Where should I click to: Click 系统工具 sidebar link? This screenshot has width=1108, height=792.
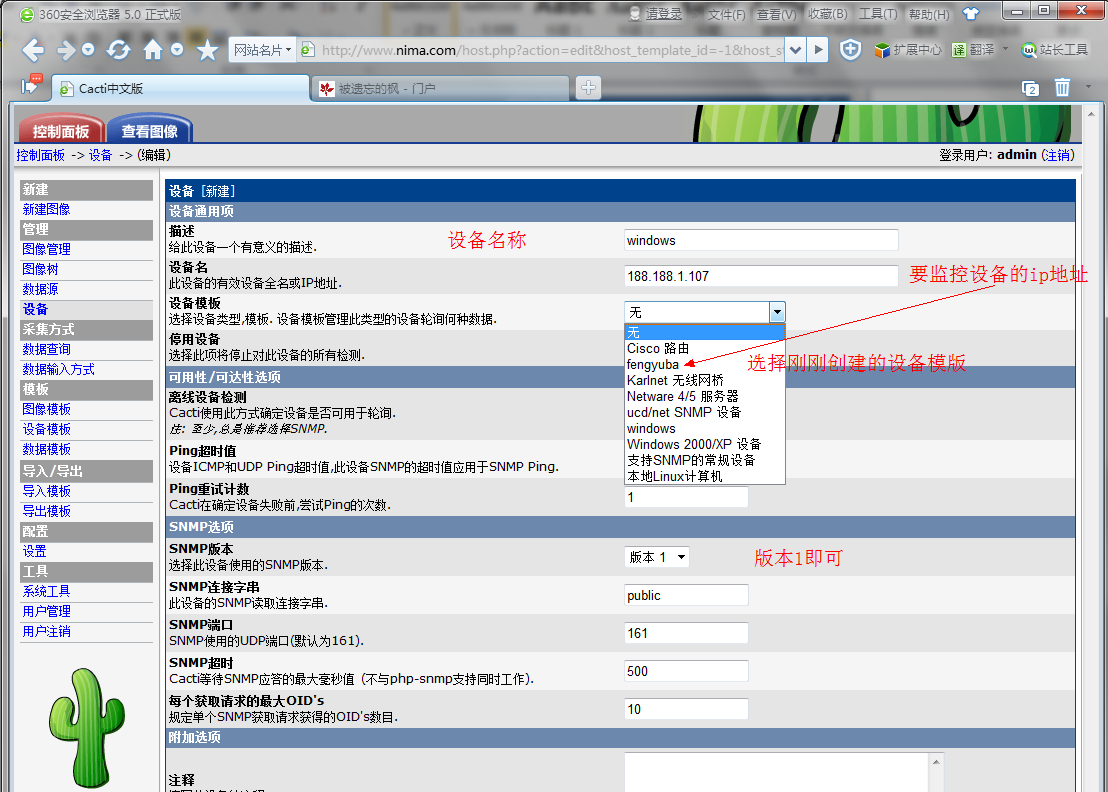46,591
